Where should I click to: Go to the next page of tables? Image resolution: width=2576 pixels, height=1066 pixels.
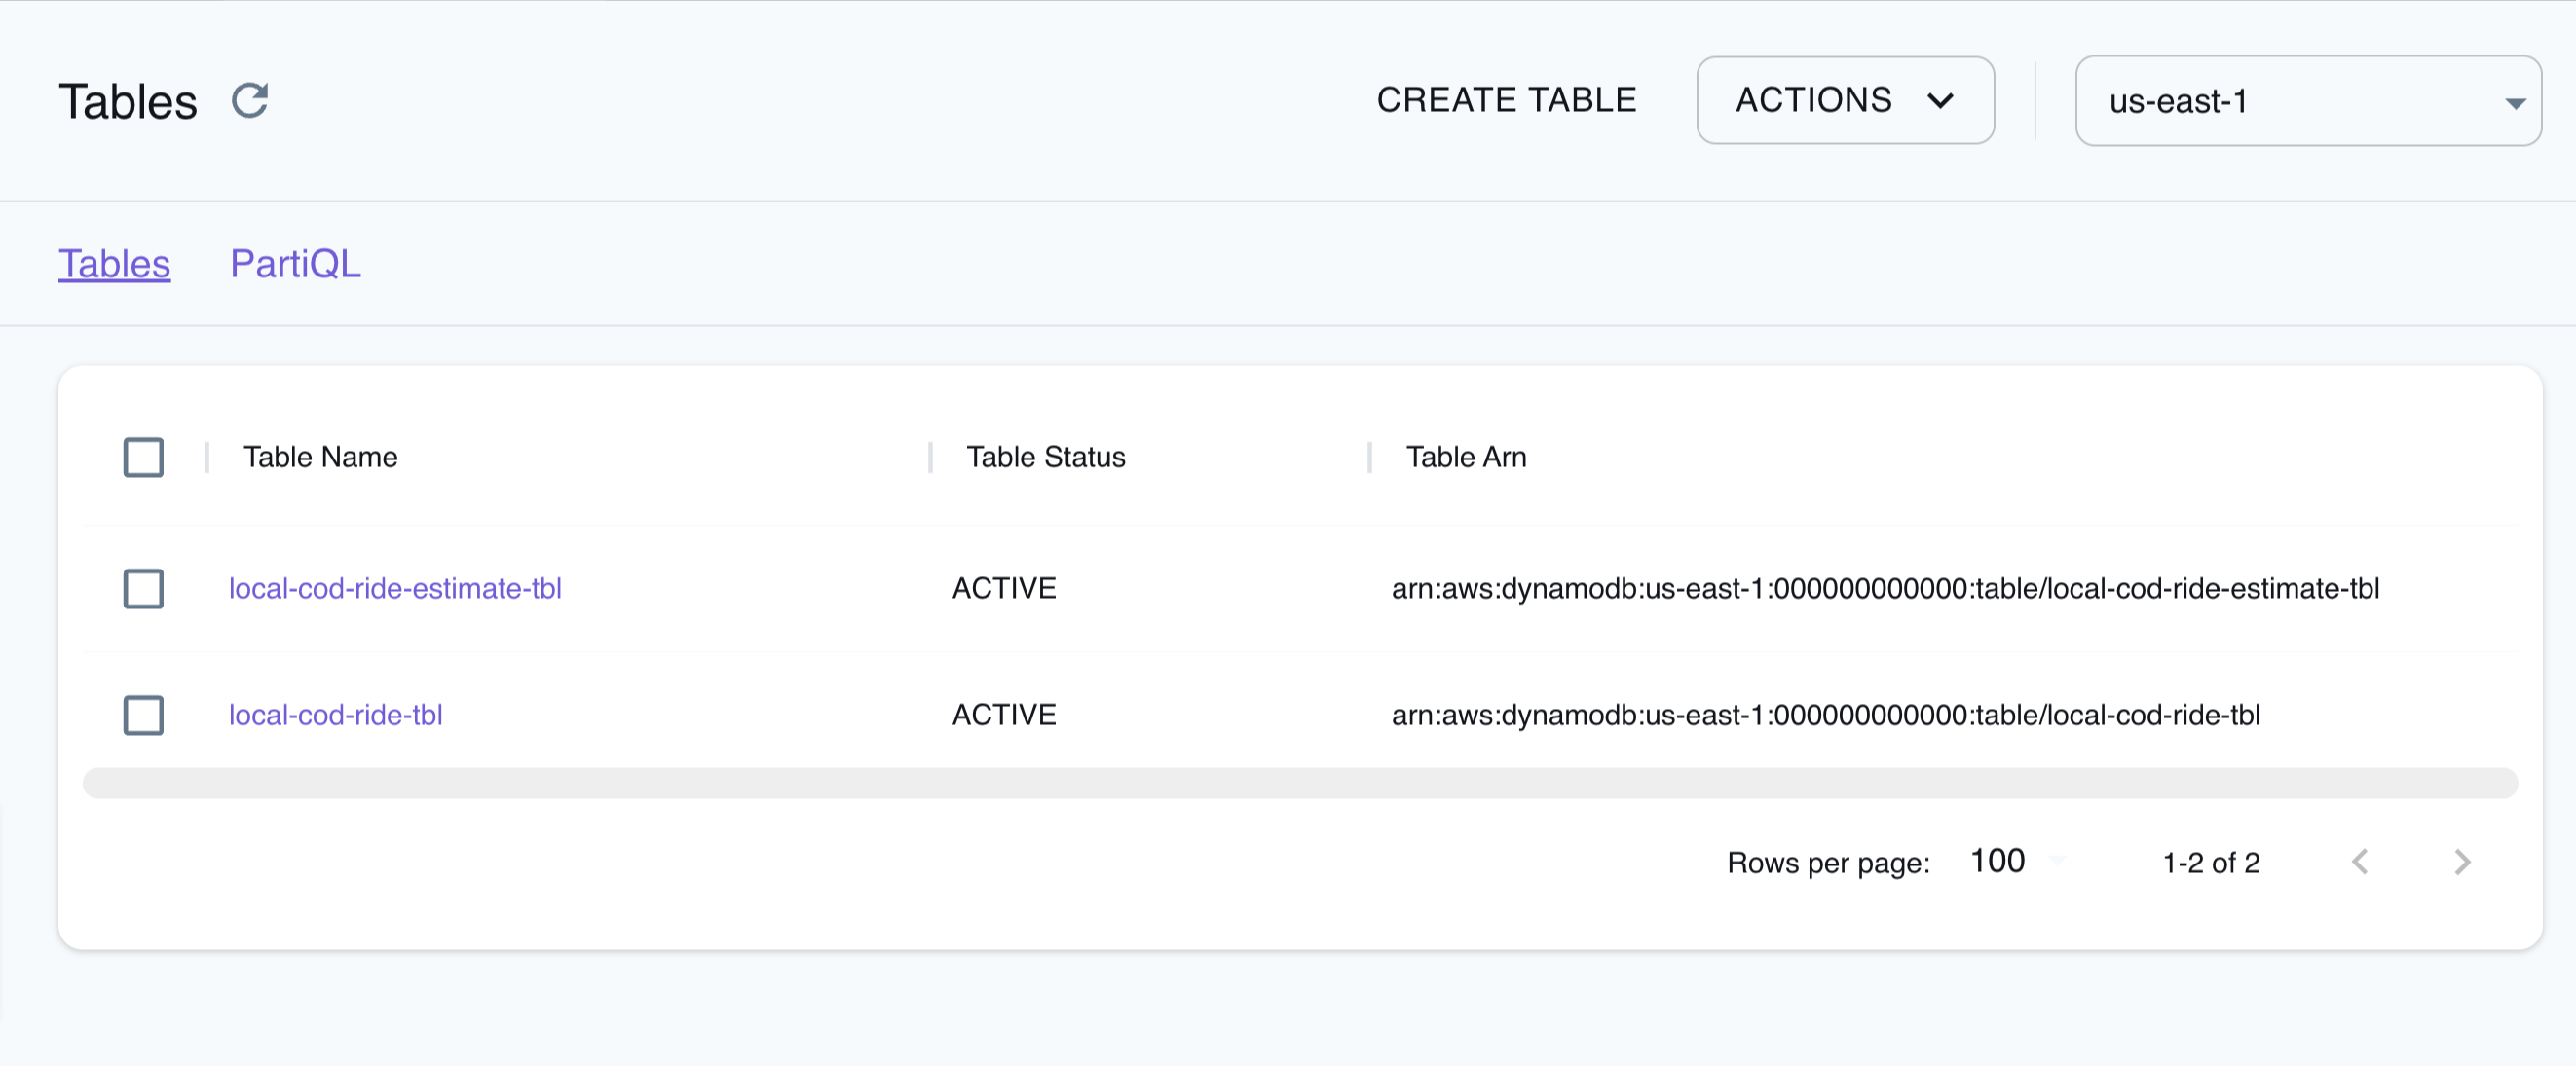(2462, 862)
